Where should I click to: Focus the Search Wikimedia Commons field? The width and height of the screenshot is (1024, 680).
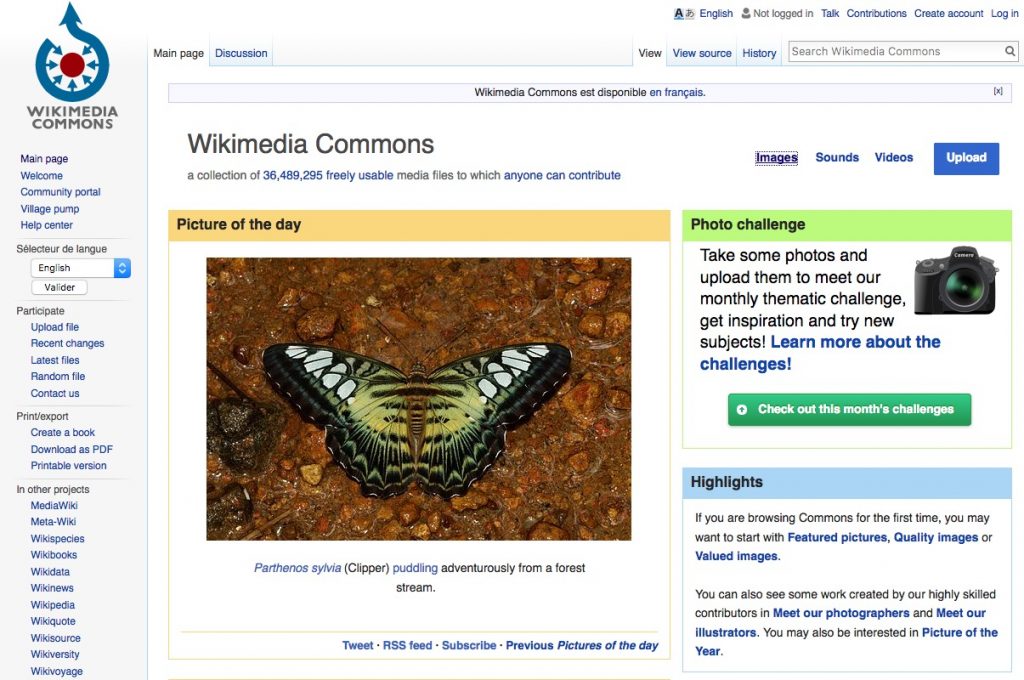(895, 52)
